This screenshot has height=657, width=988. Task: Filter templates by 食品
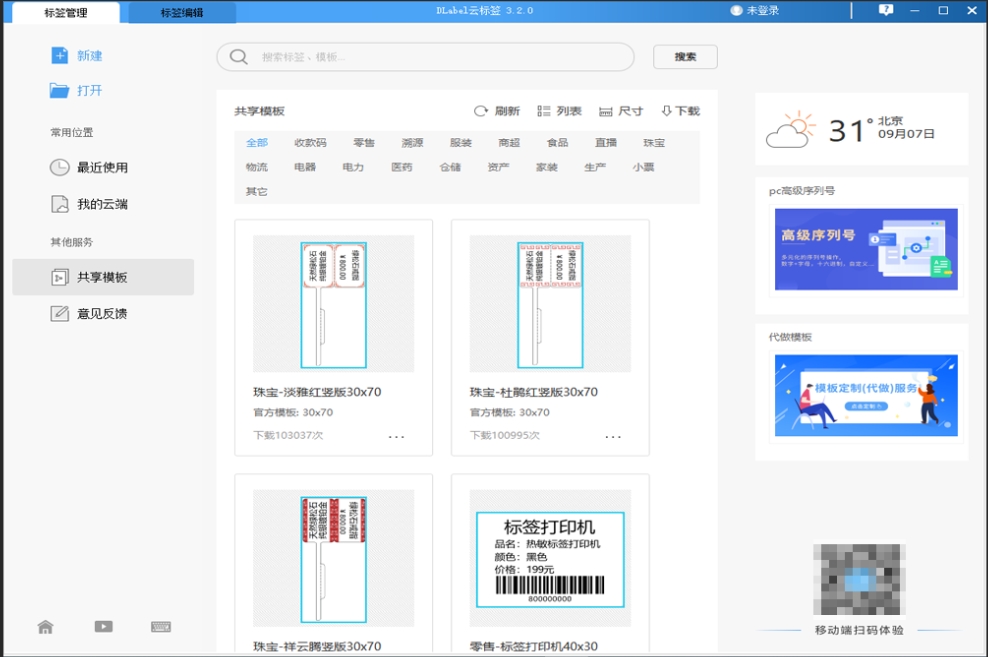(558, 142)
